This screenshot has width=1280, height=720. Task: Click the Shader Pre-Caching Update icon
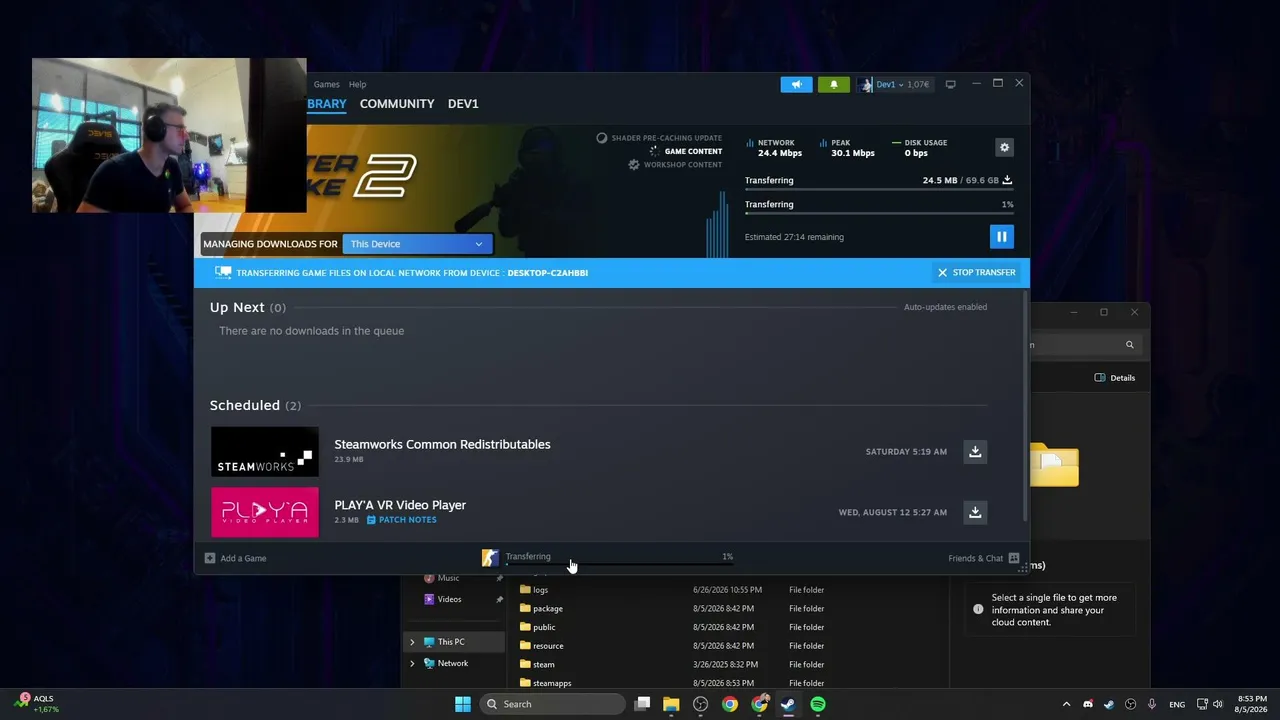coord(602,138)
